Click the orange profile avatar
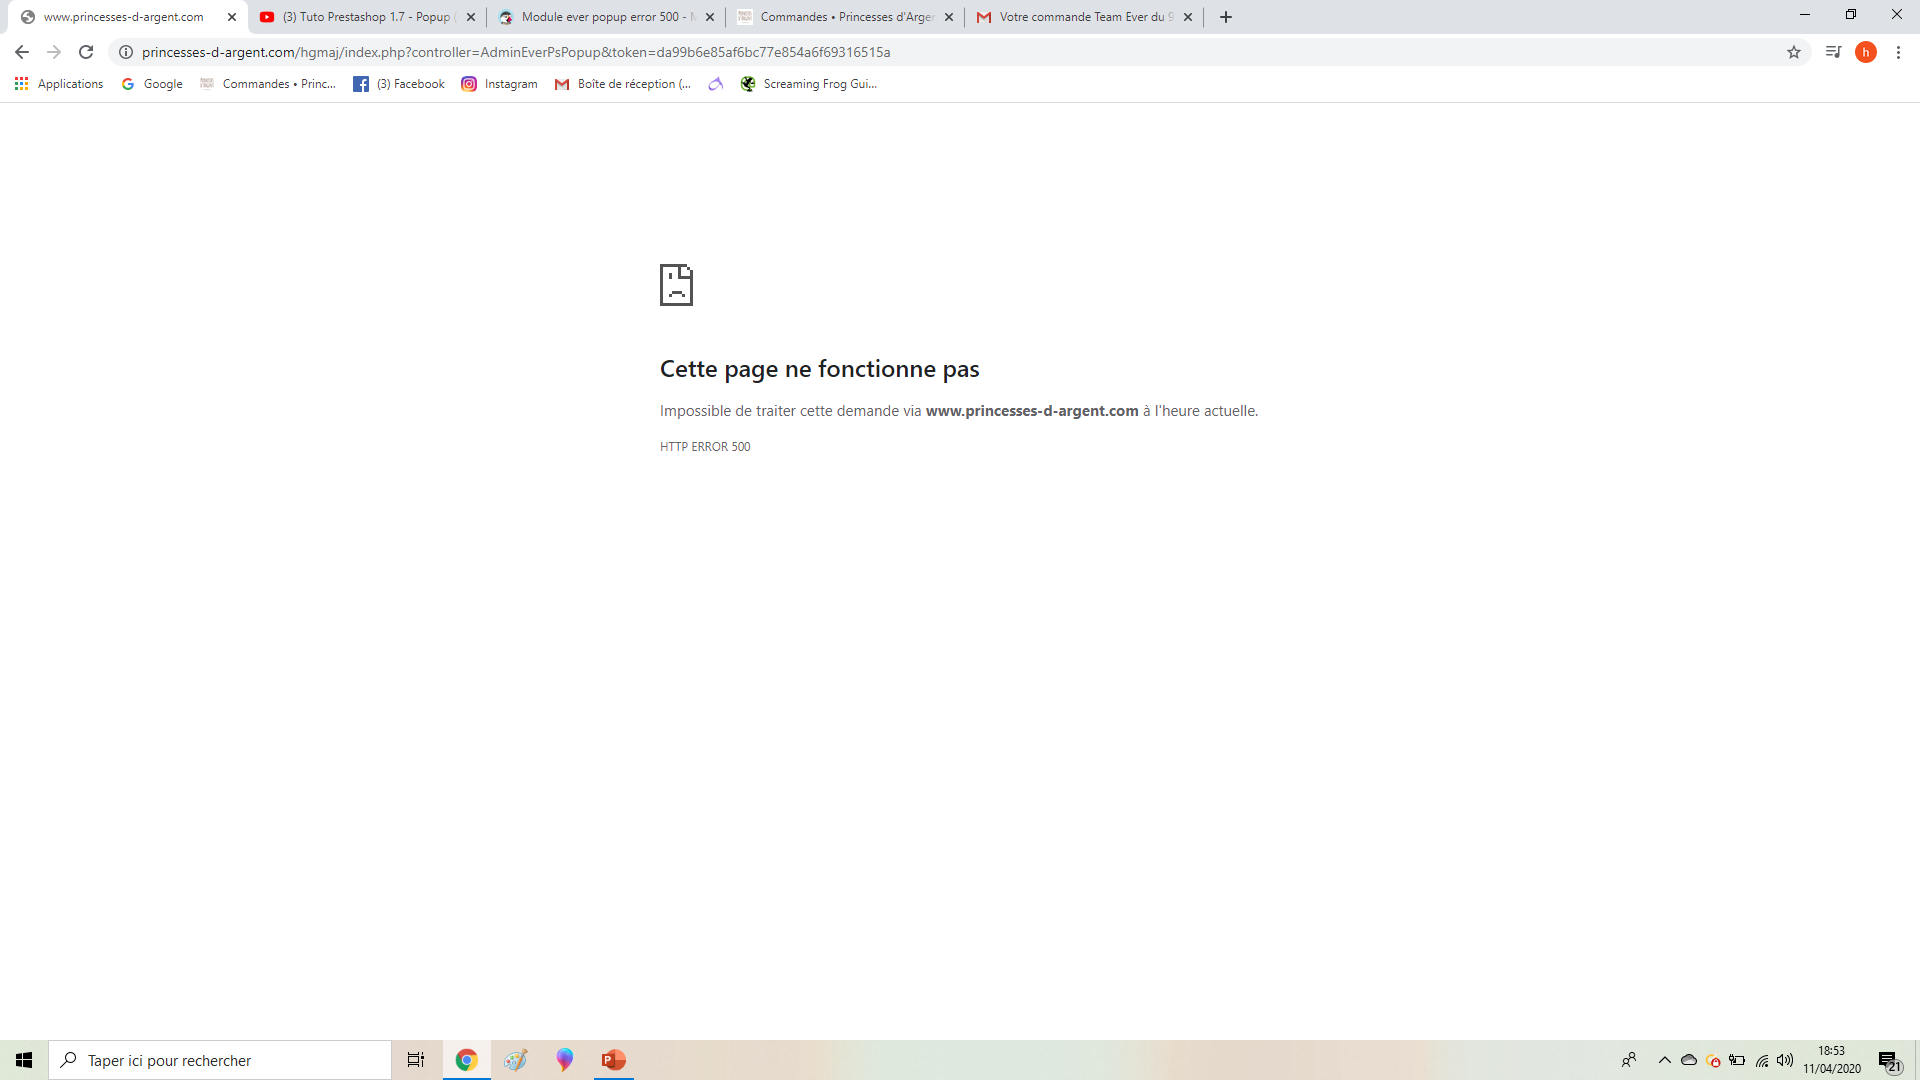1920x1080 pixels. [x=1866, y=52]
